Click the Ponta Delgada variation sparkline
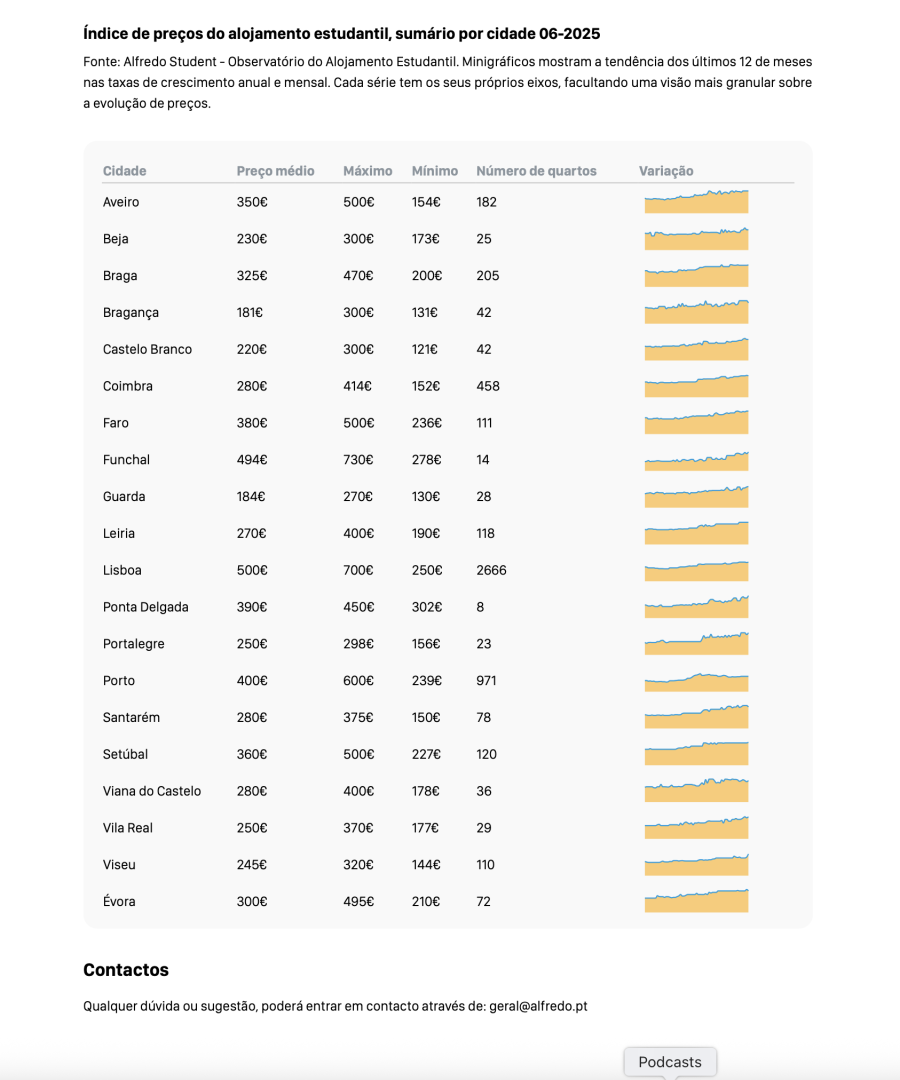The width and height of the screenshot is (900, 1080). coord(696,609)
